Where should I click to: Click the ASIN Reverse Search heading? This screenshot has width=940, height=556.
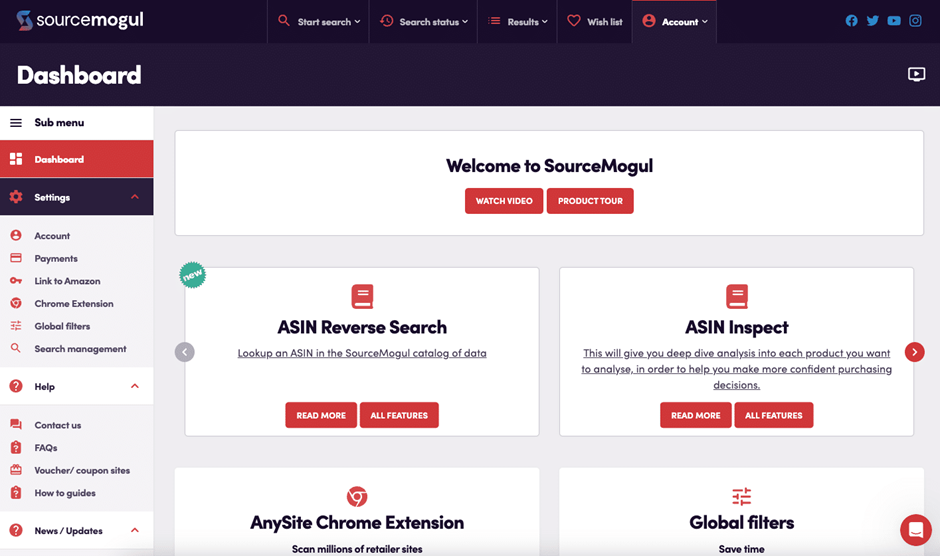(362, 327)
